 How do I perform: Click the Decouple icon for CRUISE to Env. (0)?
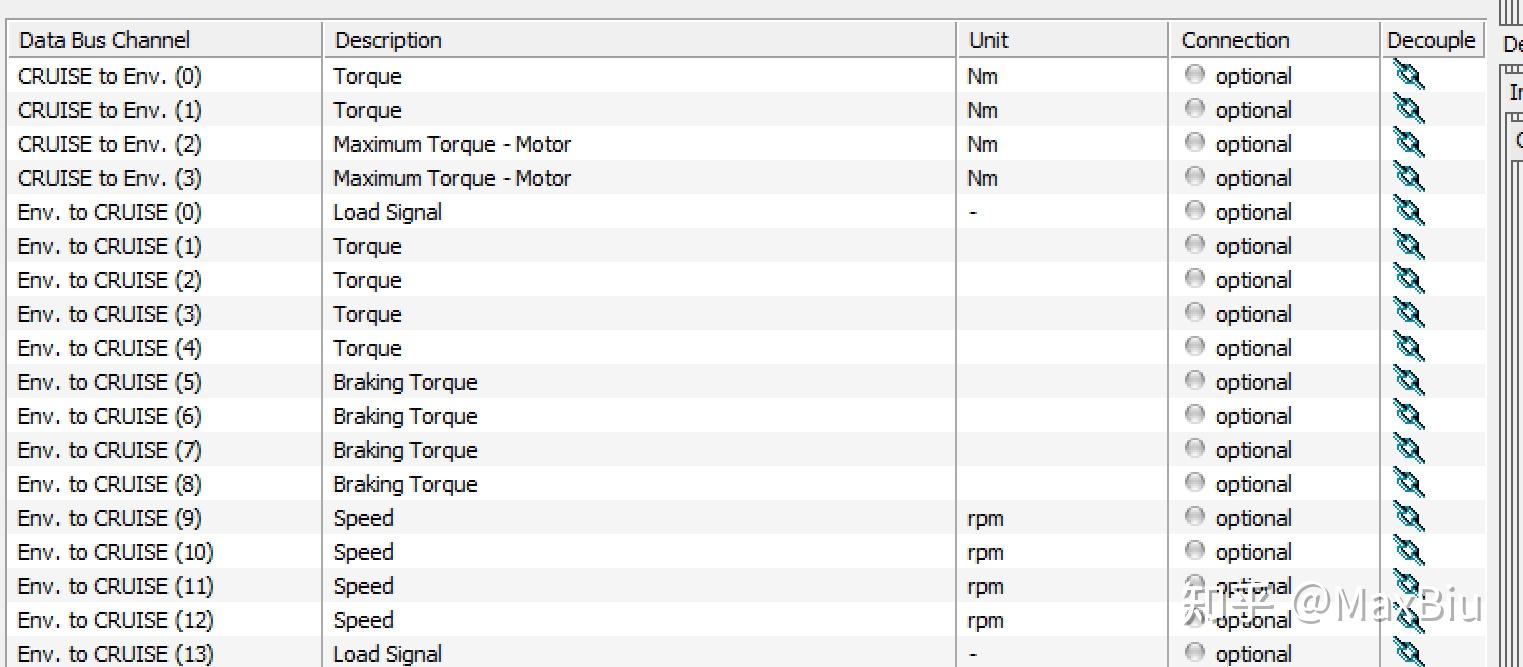pos(1408,76)
